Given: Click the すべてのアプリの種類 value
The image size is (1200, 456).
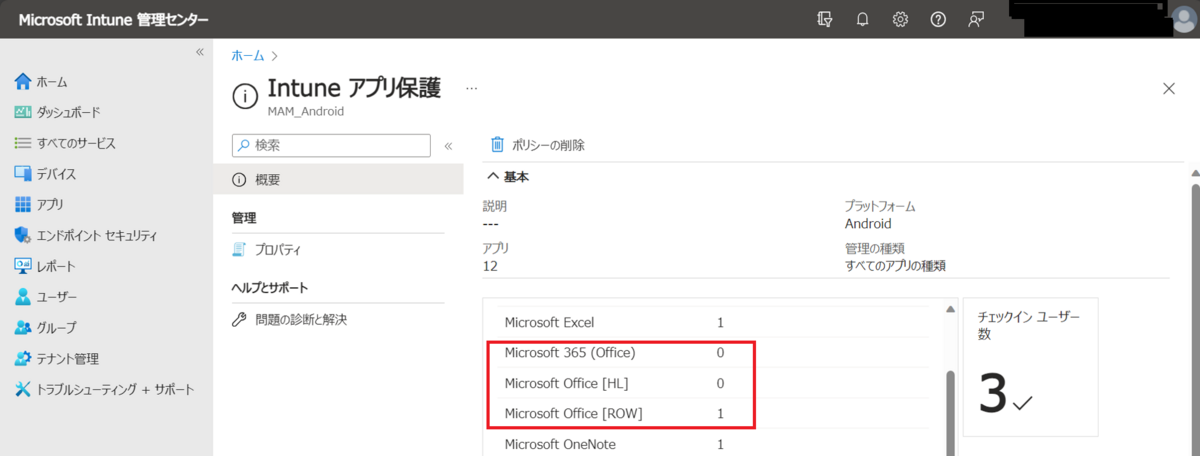Looking at the screenshot, I should tap(895, 267).
